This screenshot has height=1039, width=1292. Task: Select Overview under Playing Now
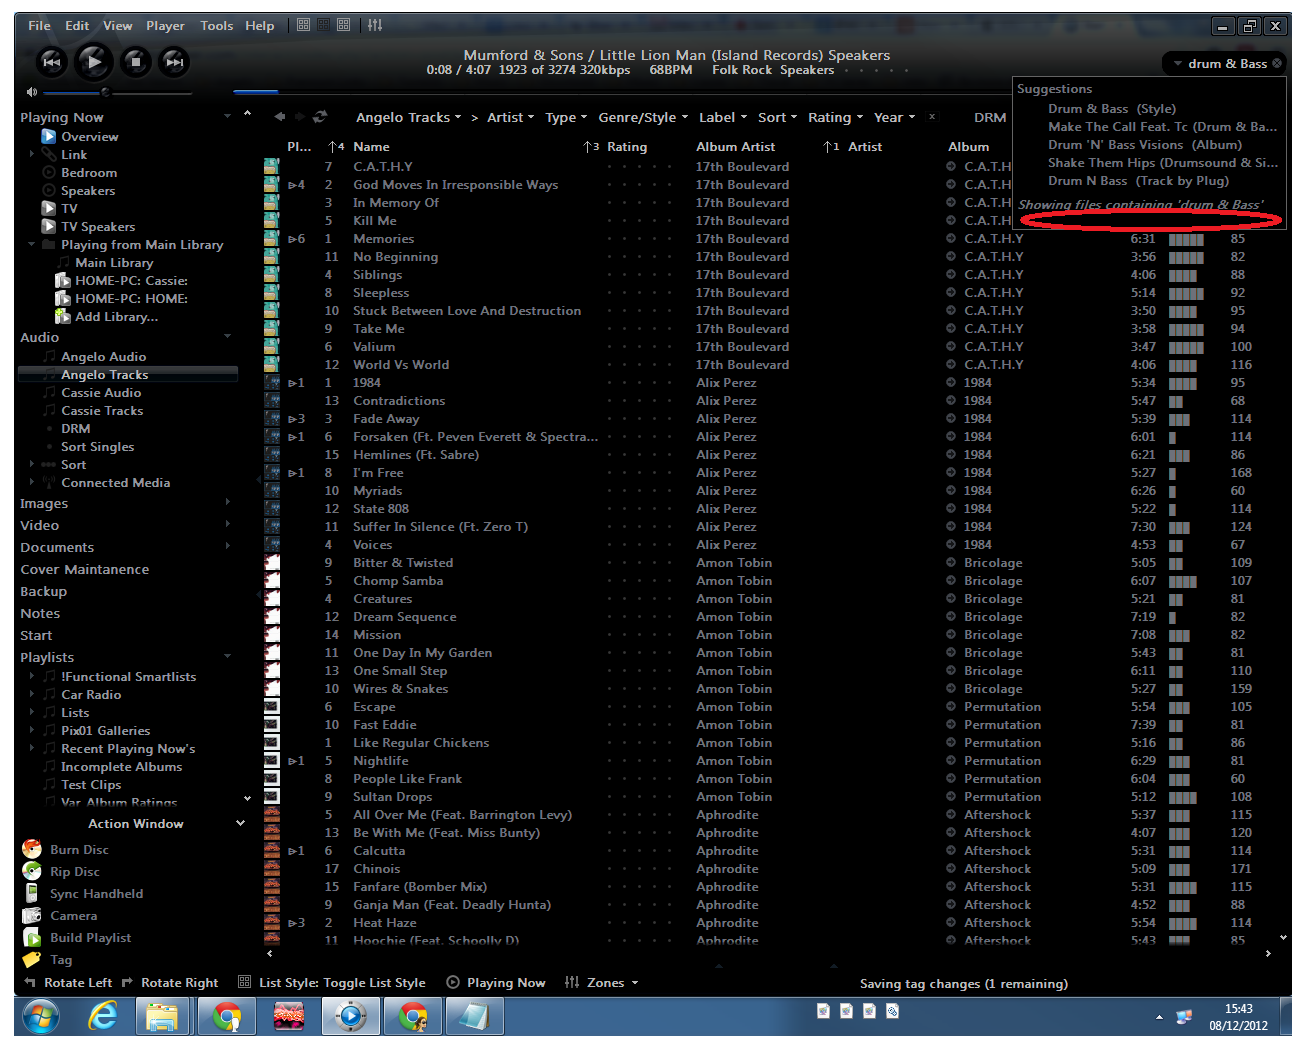(90, 137)
